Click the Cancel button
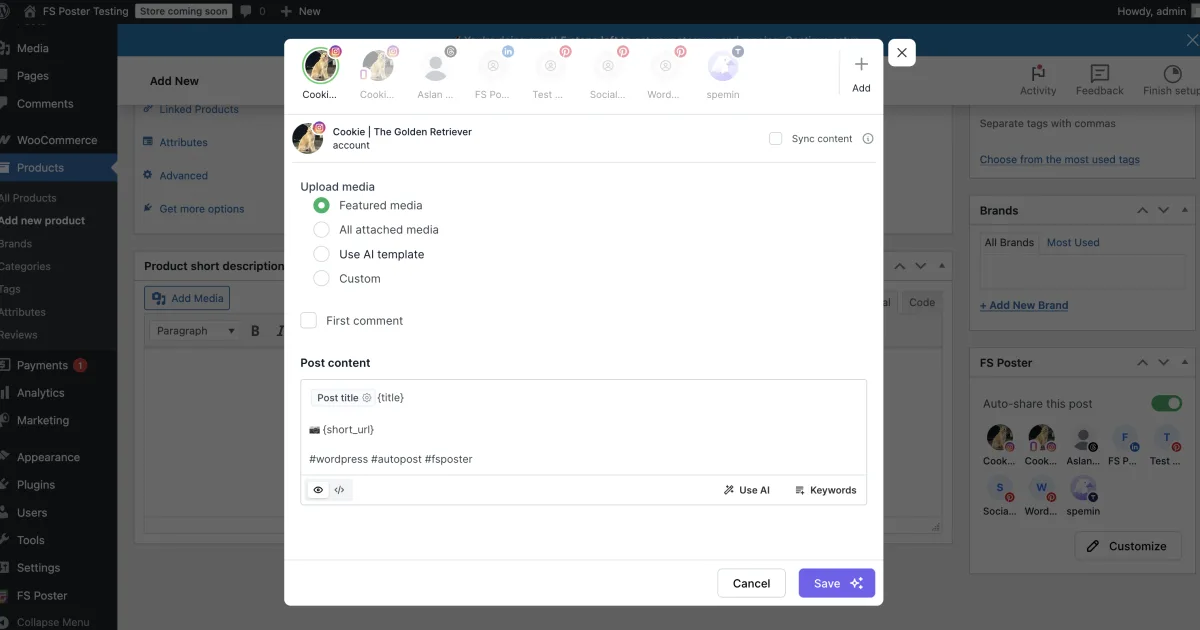This screenshot has height=630, width=1200. pyautogui.click(x=752, y=583)
